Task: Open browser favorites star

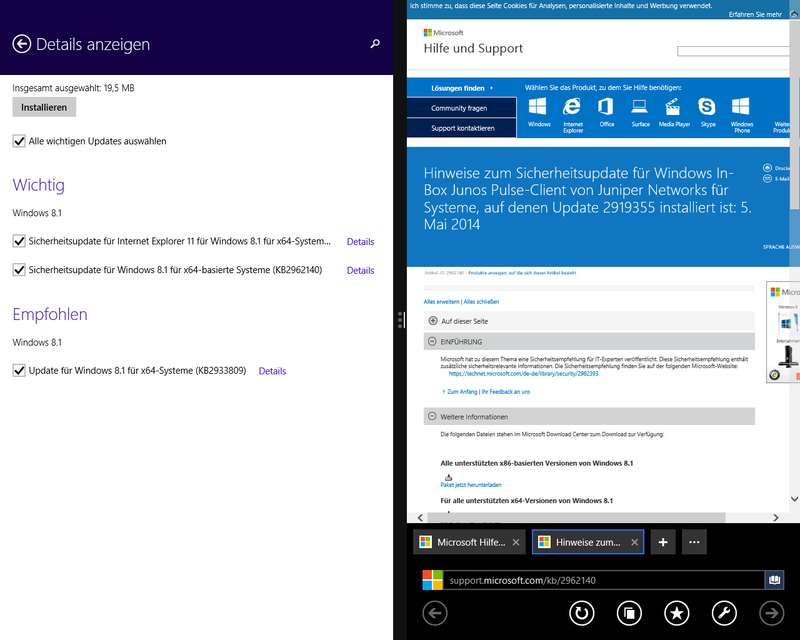Action: coord(677,613)
